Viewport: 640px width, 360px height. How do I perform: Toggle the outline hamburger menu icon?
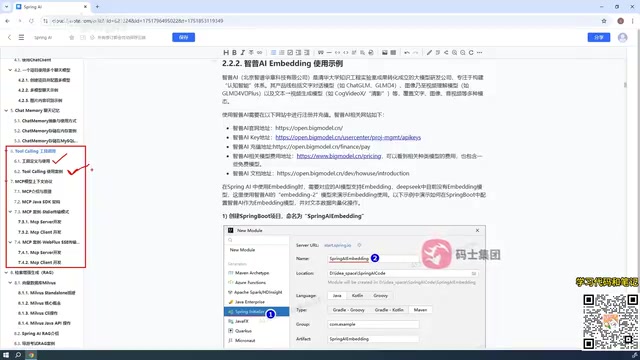[x=21, y=37]
